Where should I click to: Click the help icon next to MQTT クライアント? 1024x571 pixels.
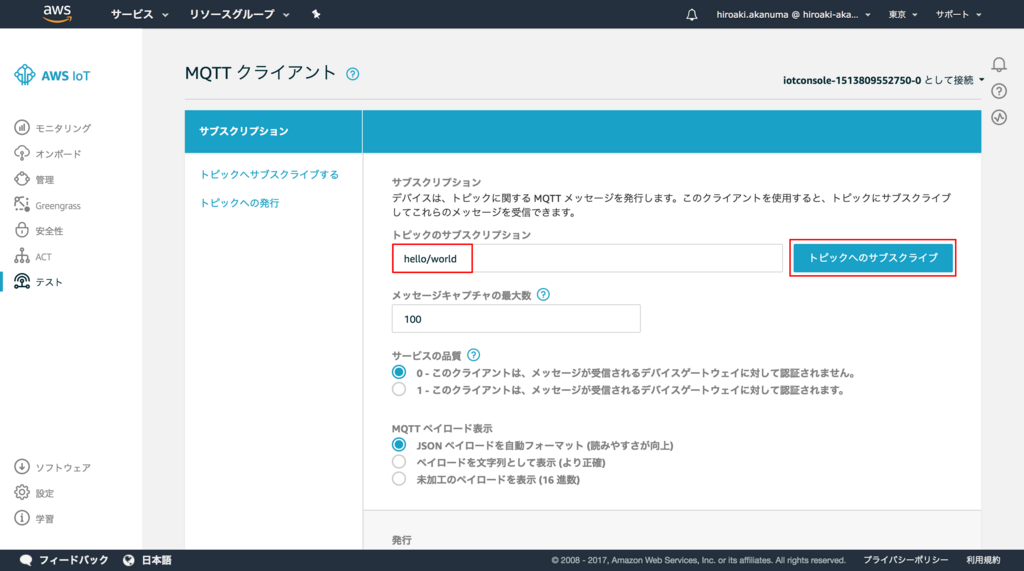[x=353, y=74]
